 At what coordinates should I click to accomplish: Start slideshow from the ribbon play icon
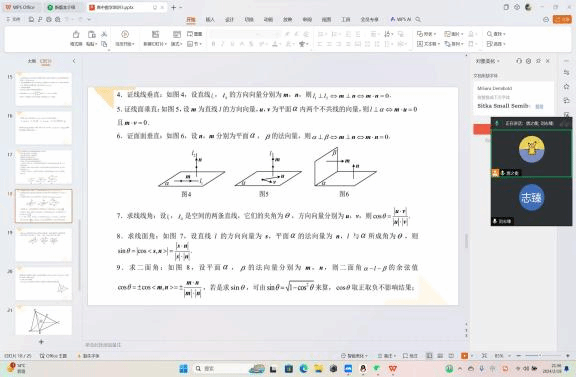pos(125,34)
